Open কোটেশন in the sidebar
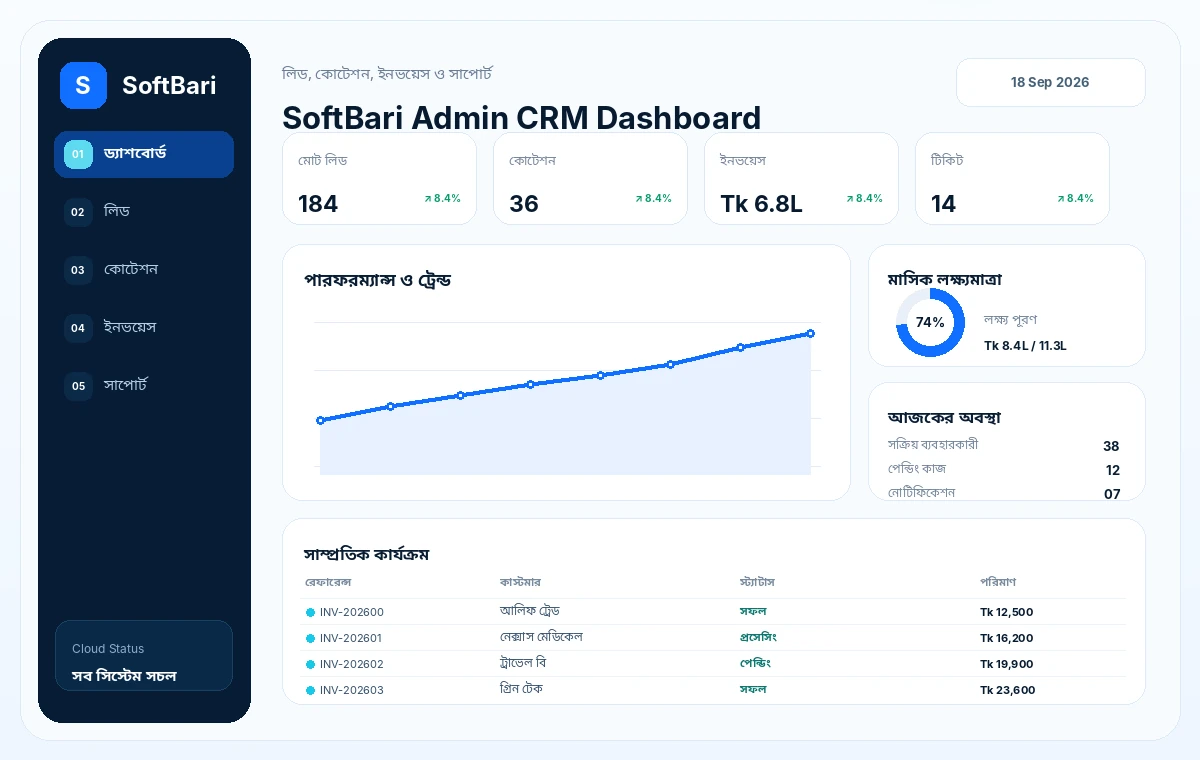Image resolution: width=1200 pixels, height=760 pixels. (144, 270)
